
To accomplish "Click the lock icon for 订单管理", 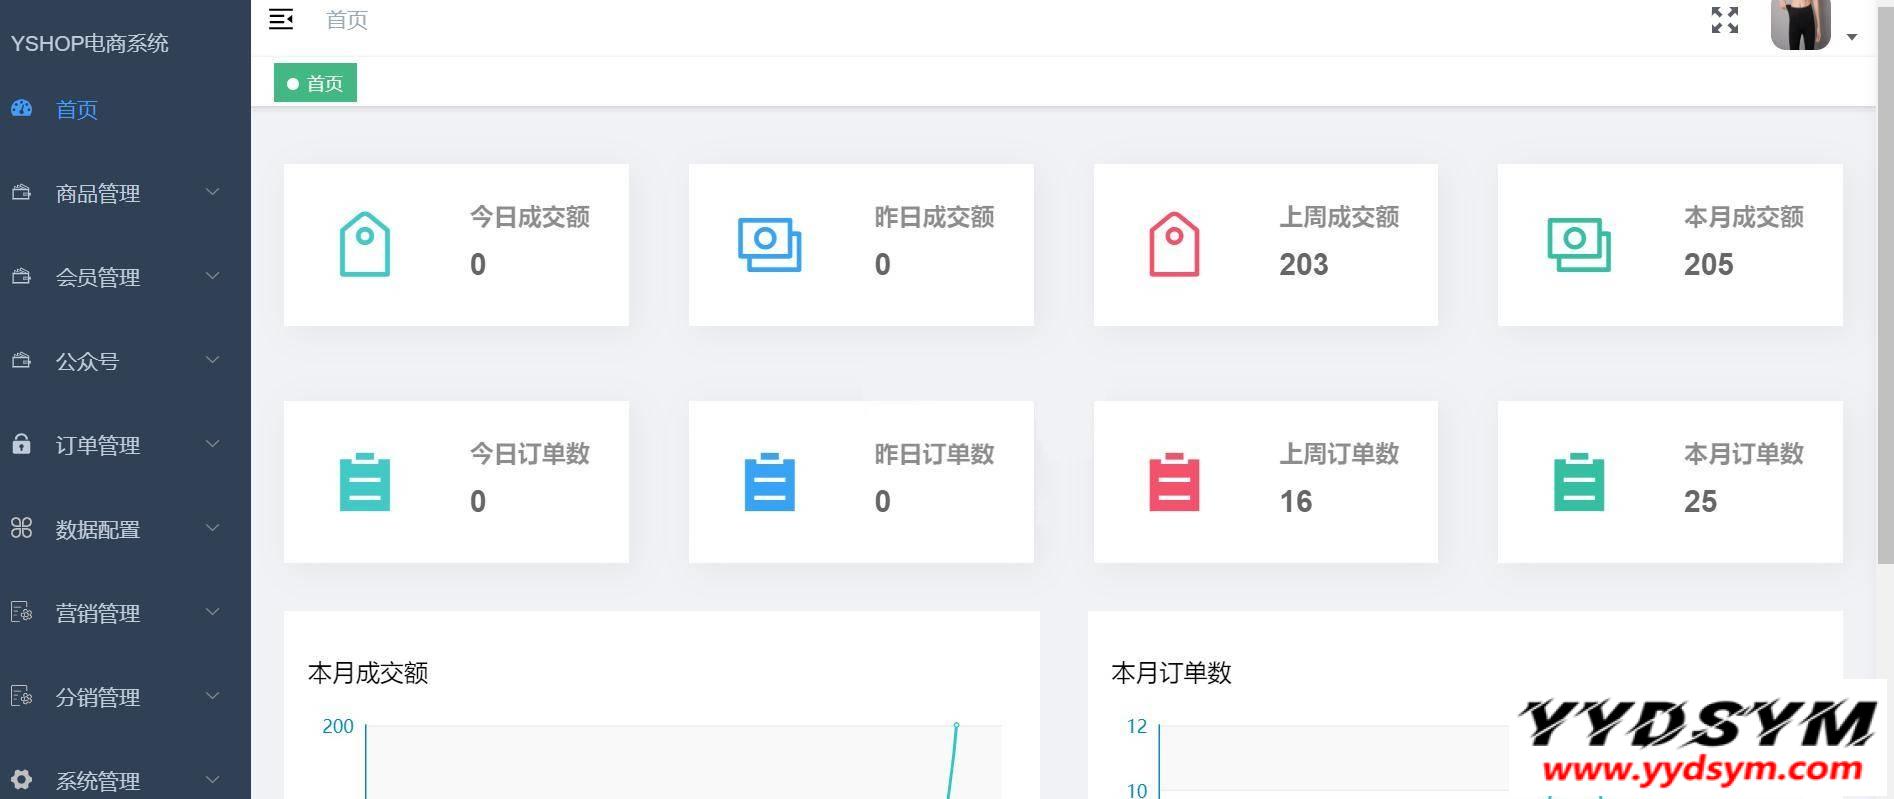I will click(x=22, y=444).
